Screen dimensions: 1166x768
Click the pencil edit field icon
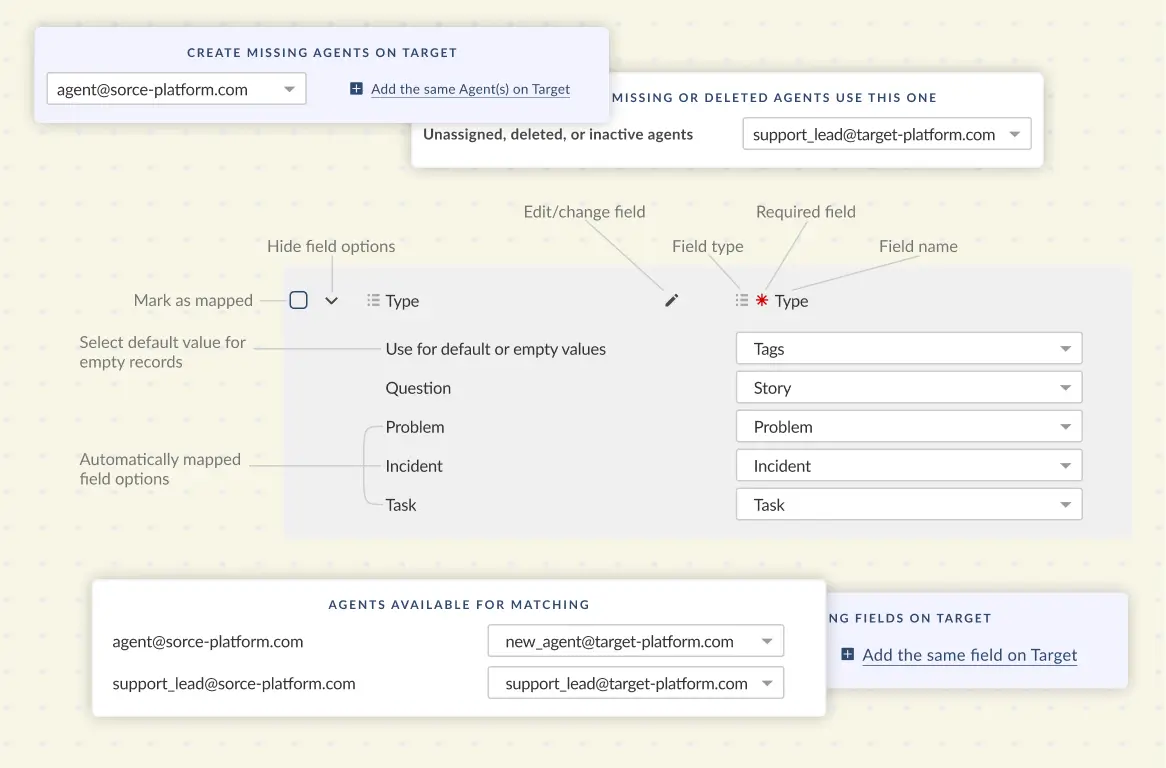coord(672,300)
